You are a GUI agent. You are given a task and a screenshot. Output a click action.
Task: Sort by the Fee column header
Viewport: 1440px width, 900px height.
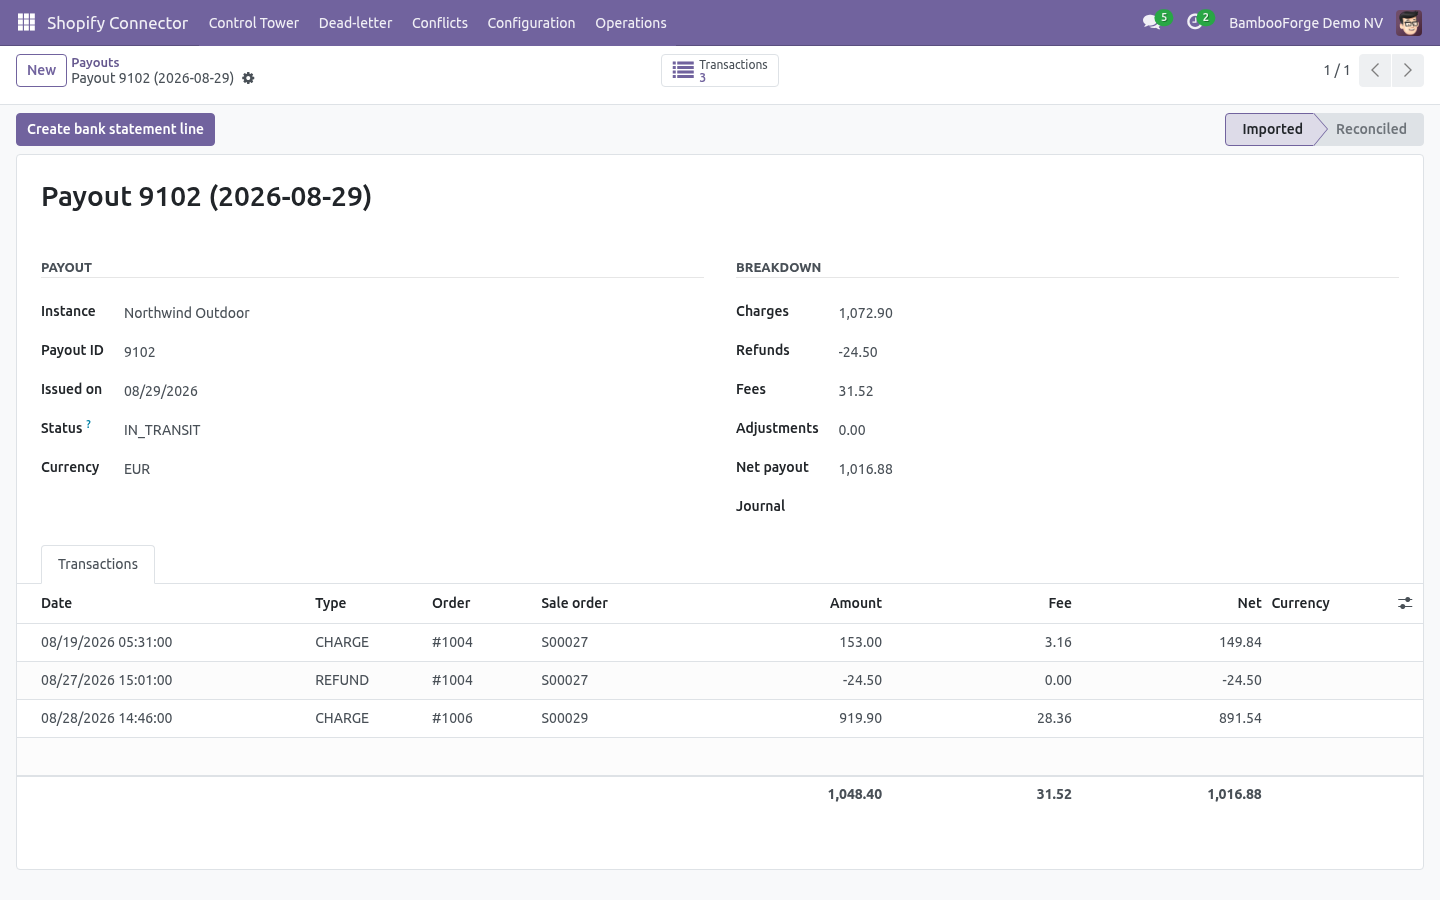(x=1060, y=603)
